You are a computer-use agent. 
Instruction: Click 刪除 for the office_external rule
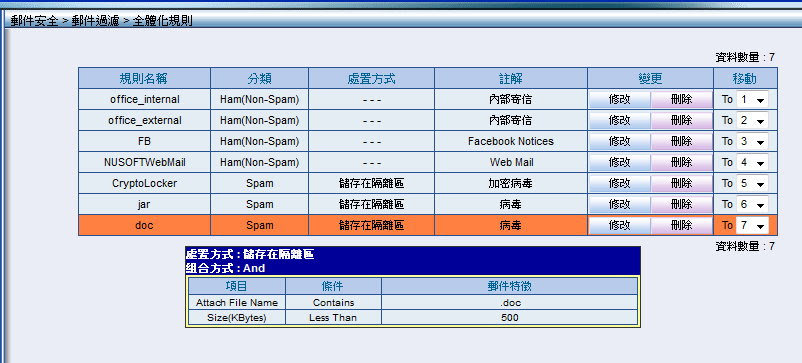(x=681, y=120)
